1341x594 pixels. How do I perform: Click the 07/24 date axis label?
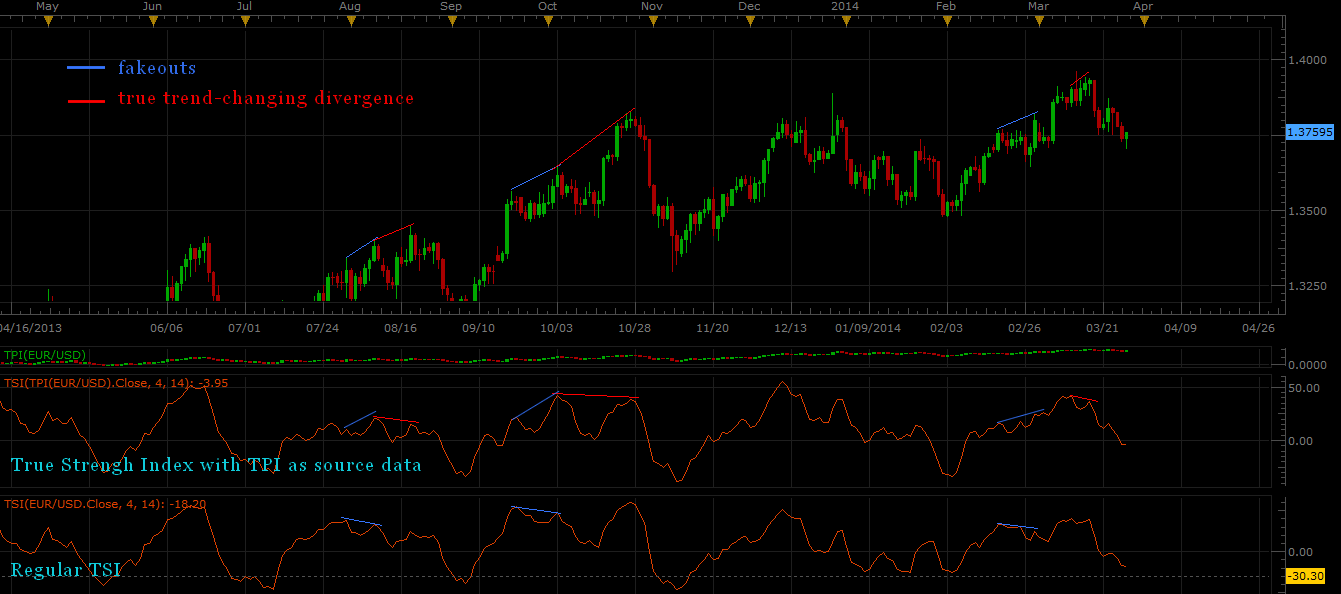[322, 327]
